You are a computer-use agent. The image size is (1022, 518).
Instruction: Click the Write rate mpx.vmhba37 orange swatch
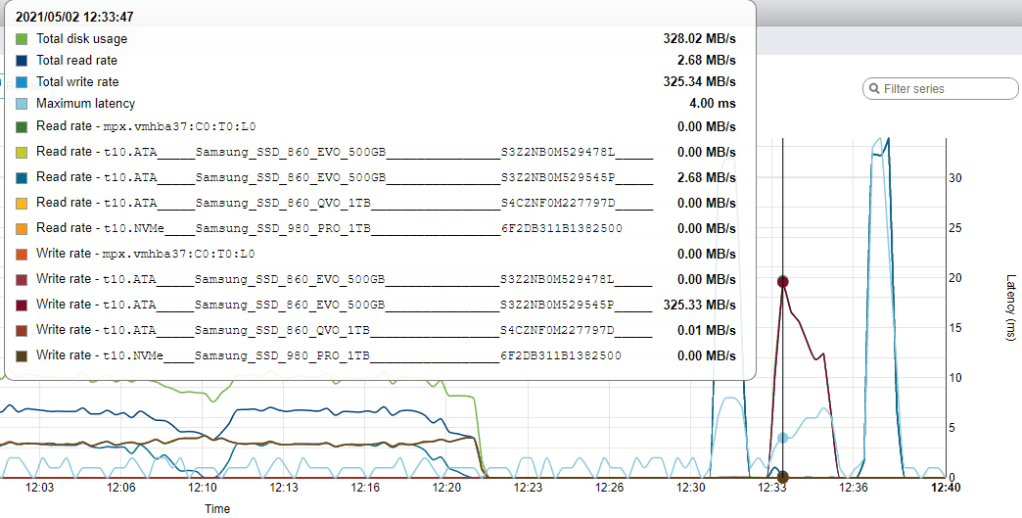click(x=22, y=254)
